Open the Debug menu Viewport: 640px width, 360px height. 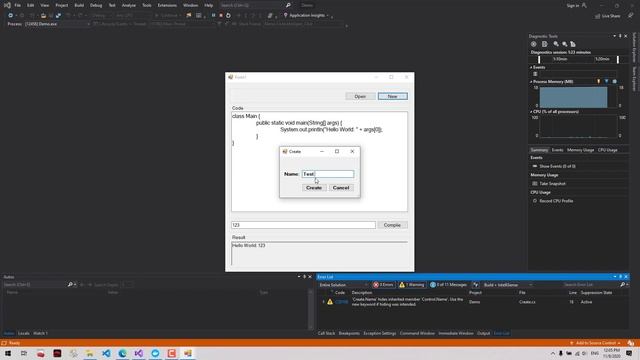point(96,5)
